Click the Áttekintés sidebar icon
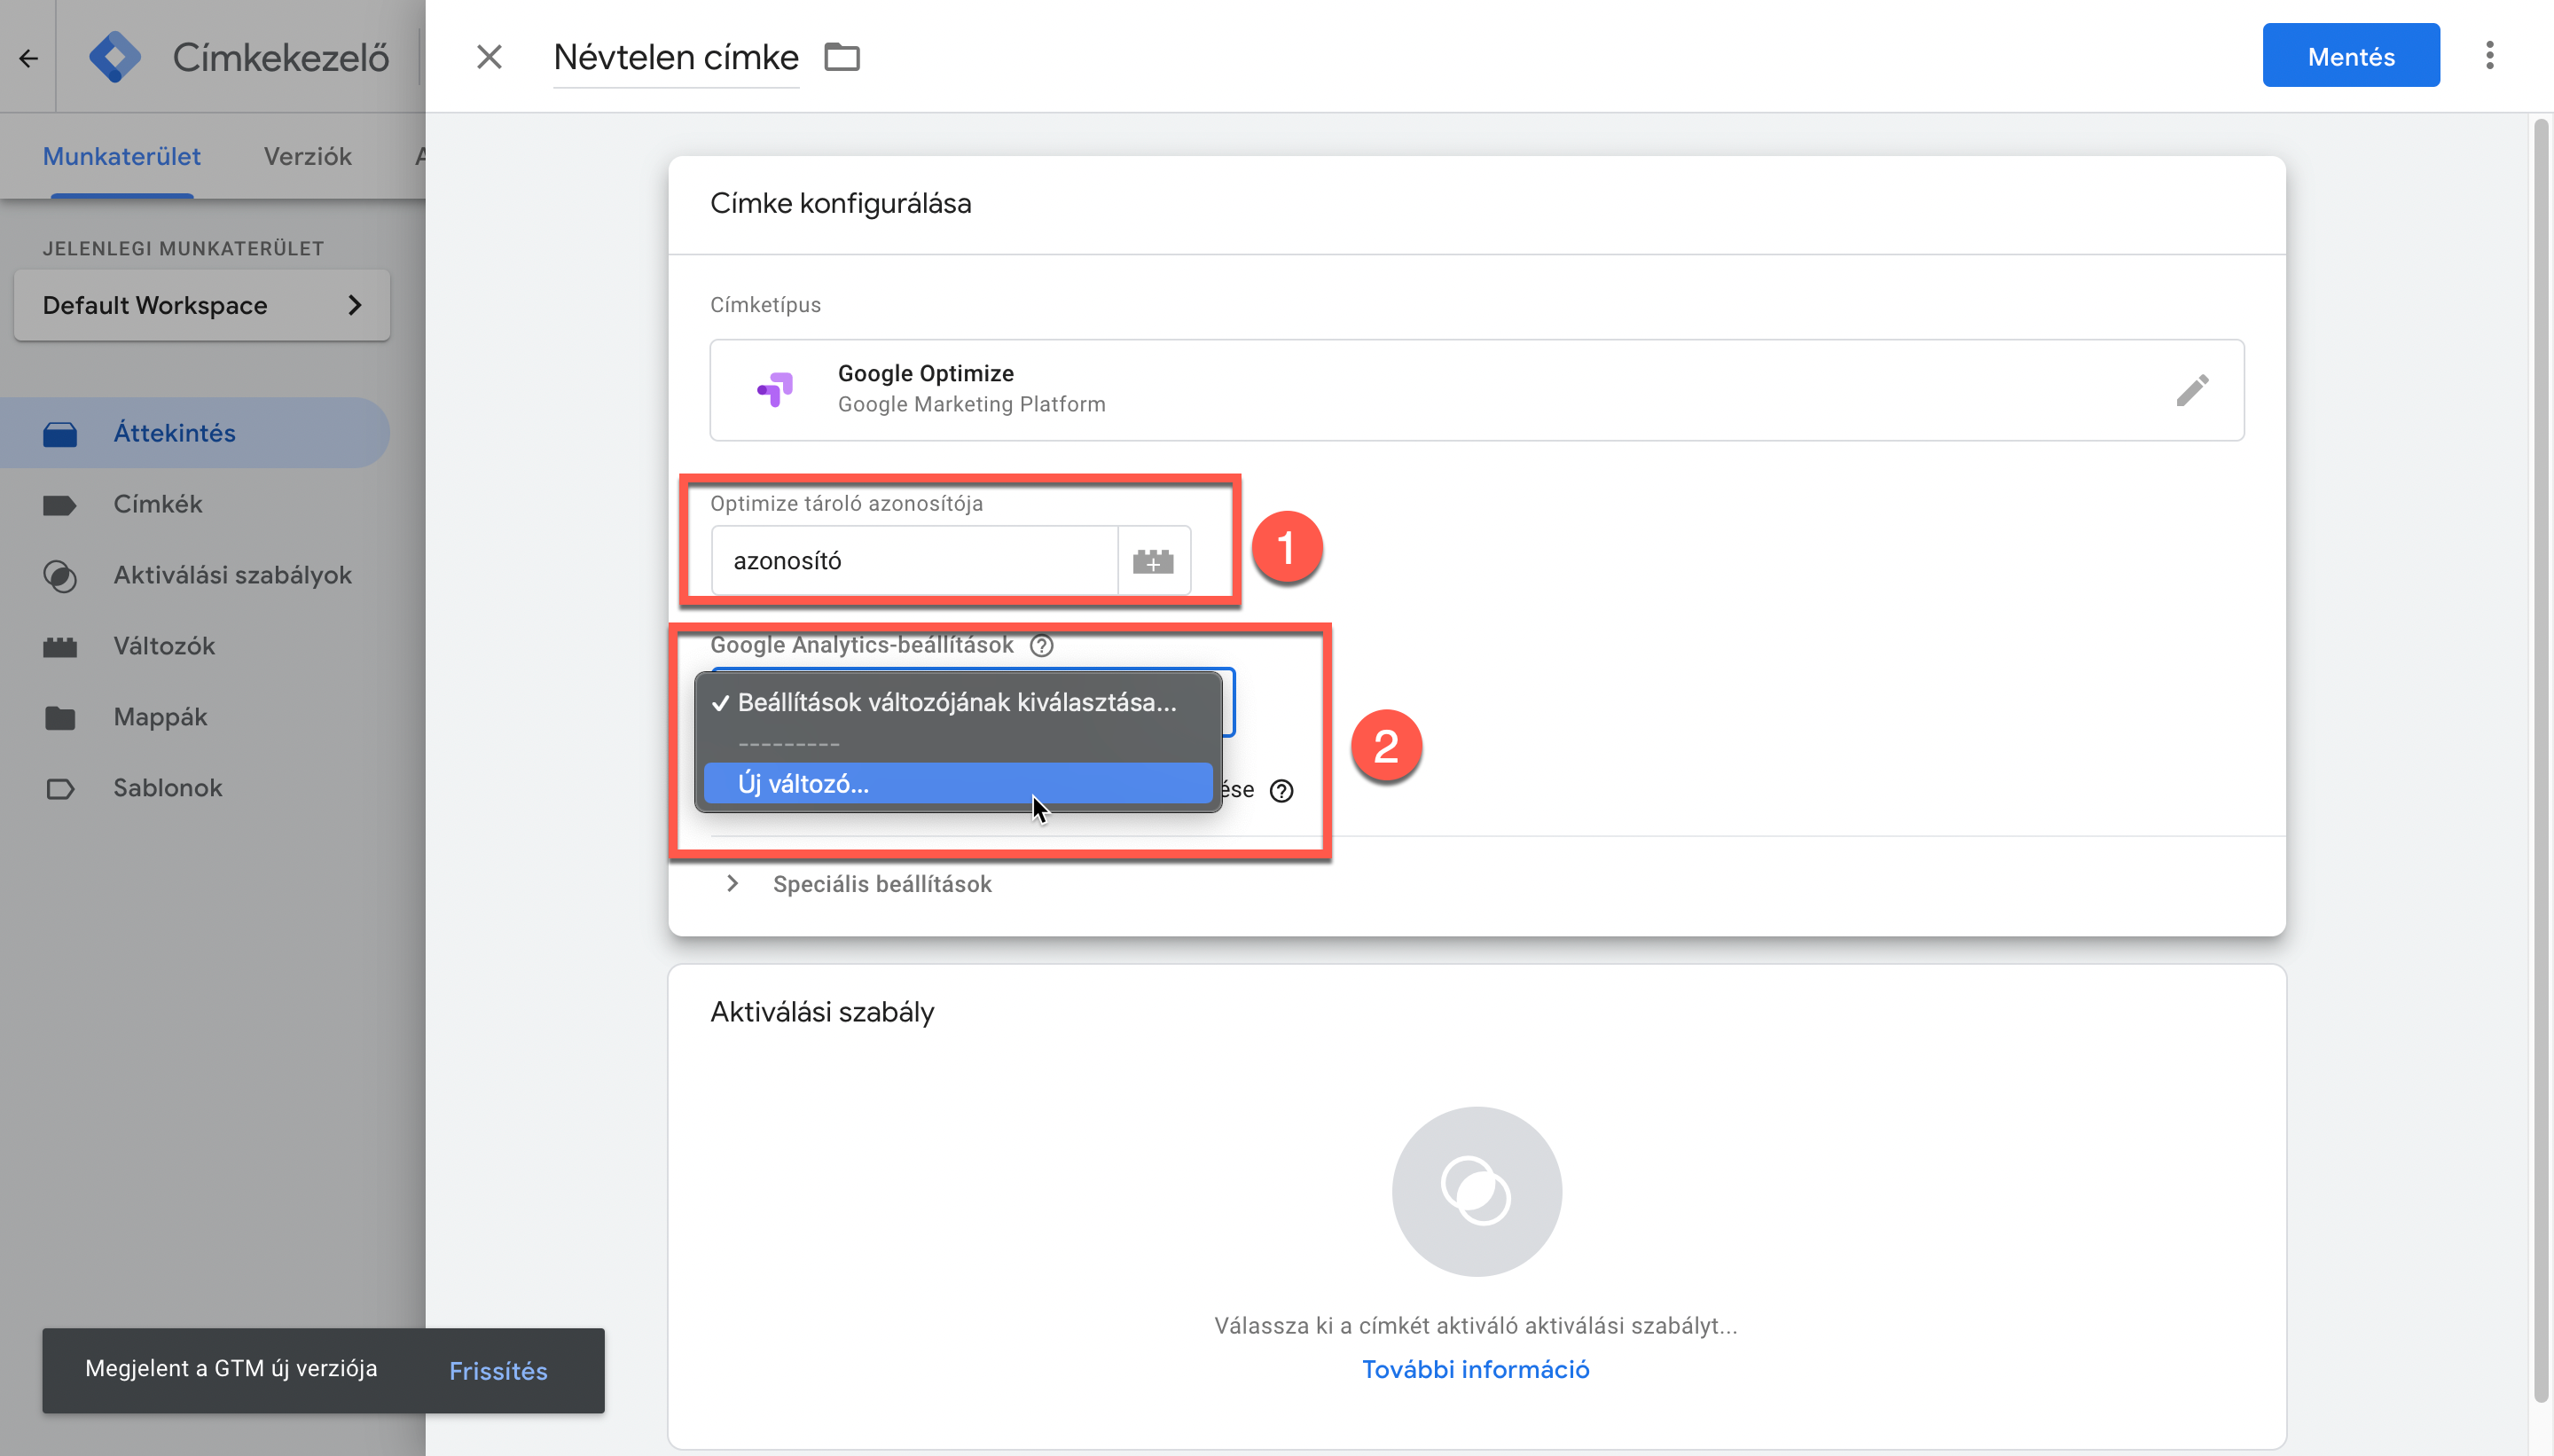The height and width of the screenshot is (1456, 2554). point(60,434)
